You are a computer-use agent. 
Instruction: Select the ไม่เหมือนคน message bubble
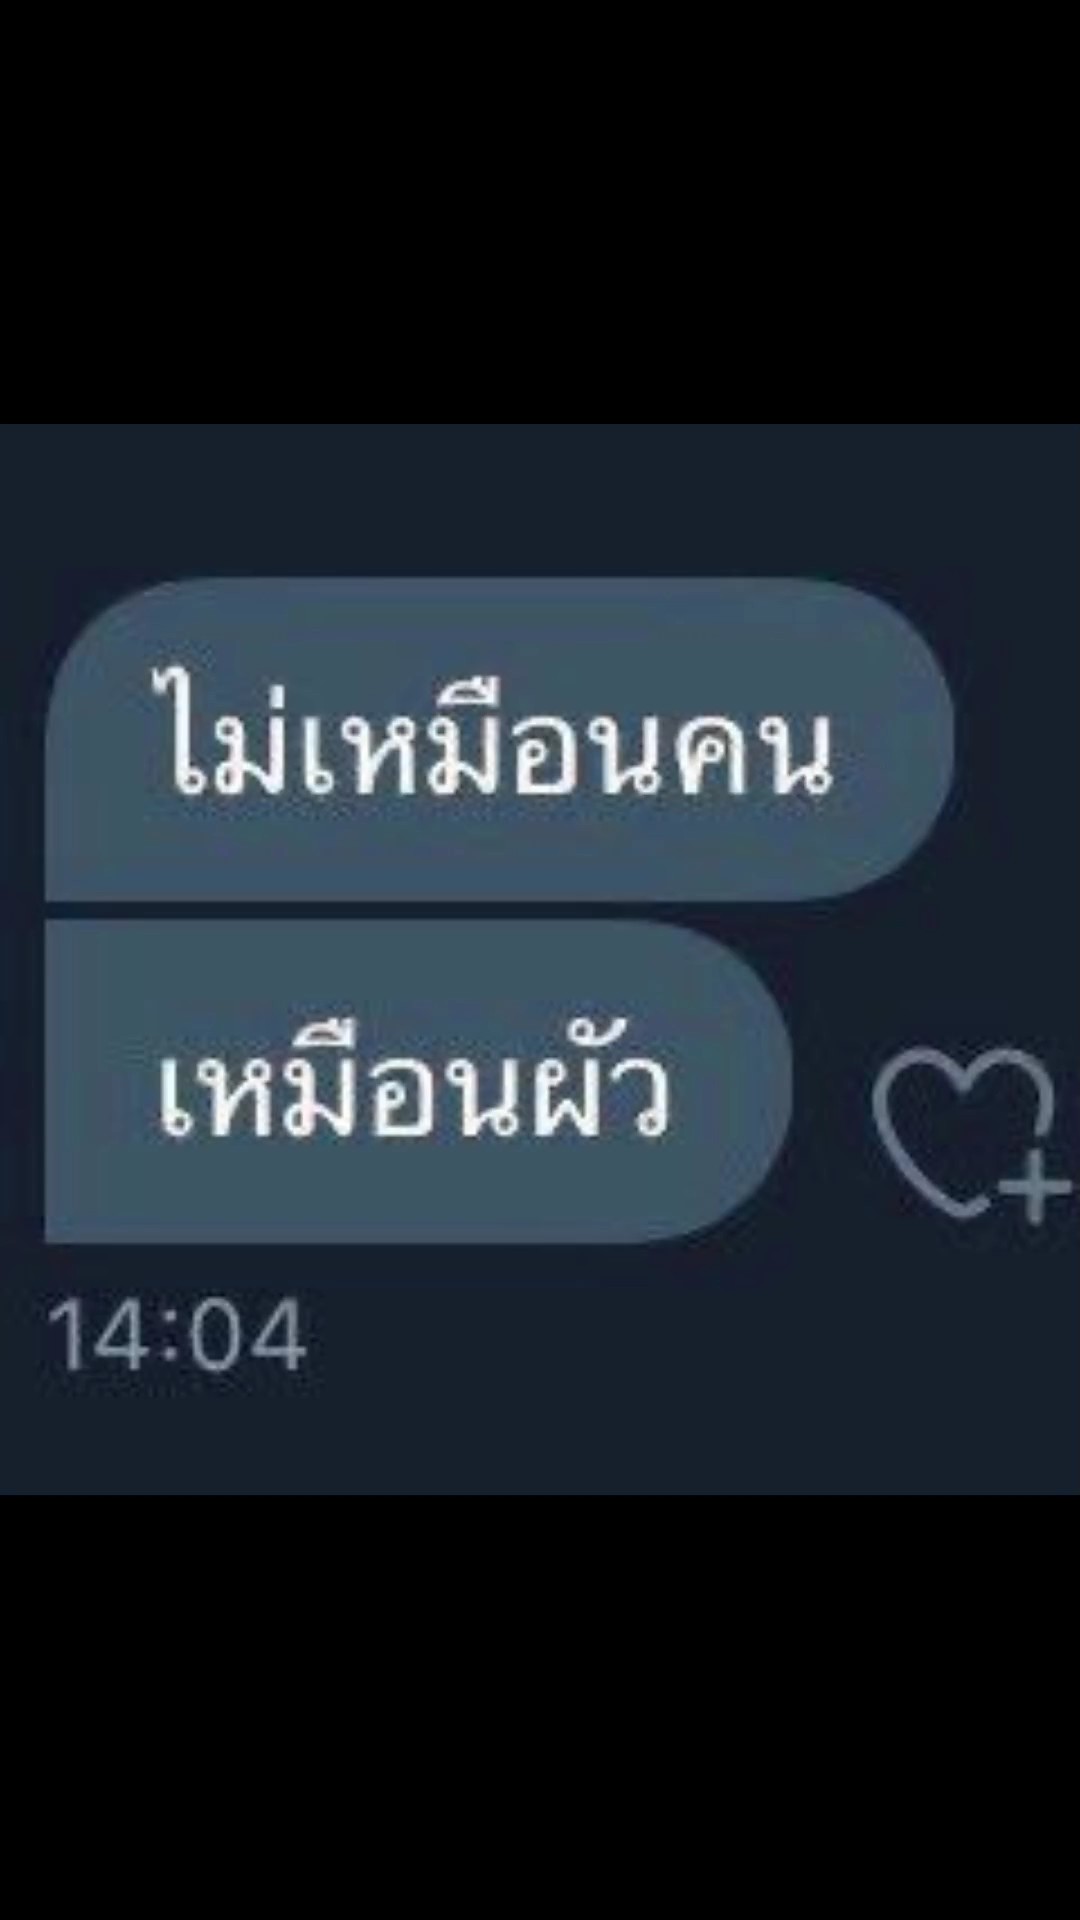tap(499, 740)
